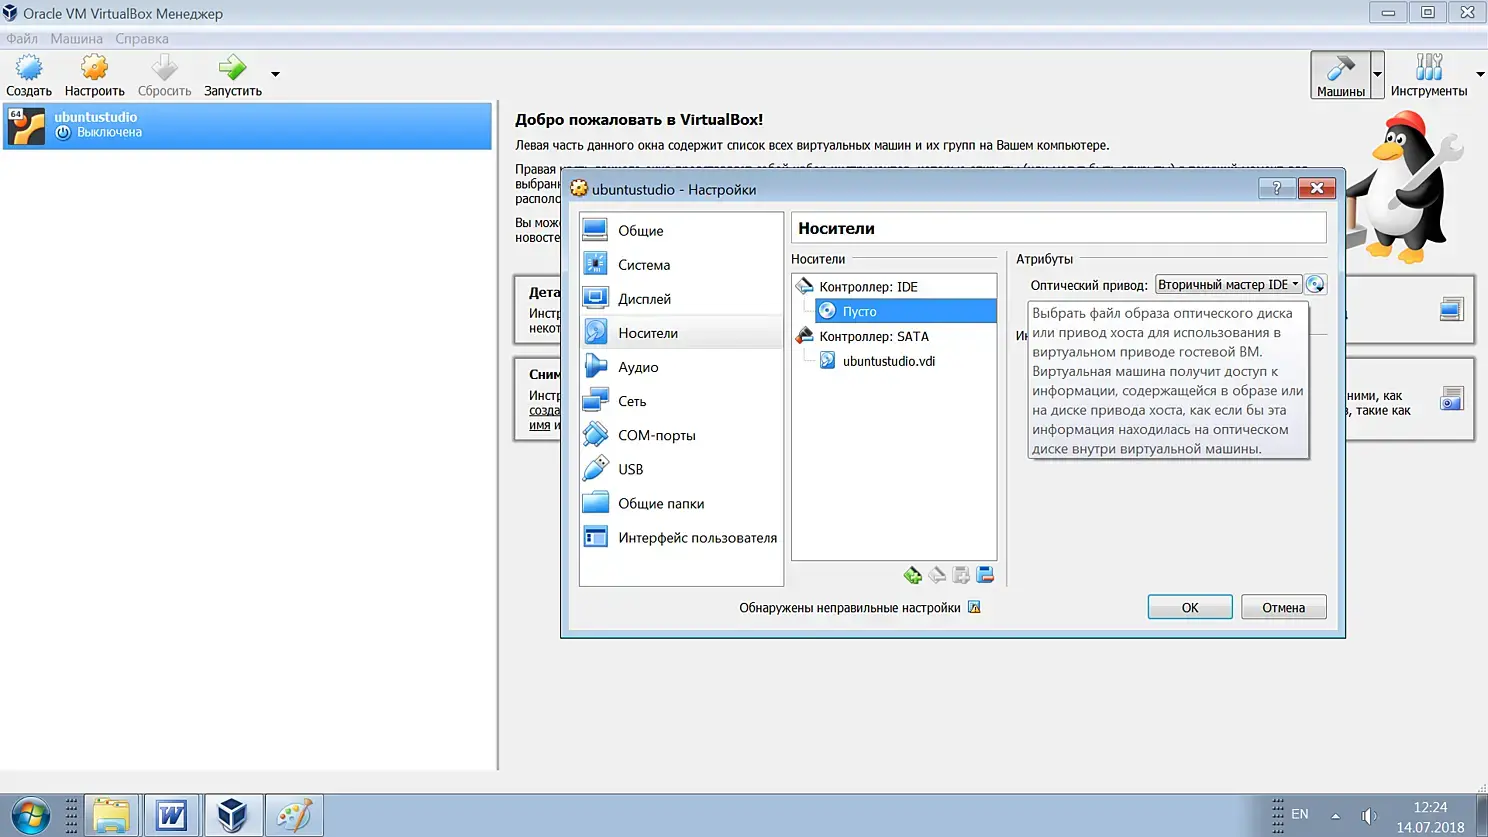Start the VM with the Запустить arrow icon
The height and width of the screenshot is (837, 1488).
pyautogui.click(x=233, y=76)
